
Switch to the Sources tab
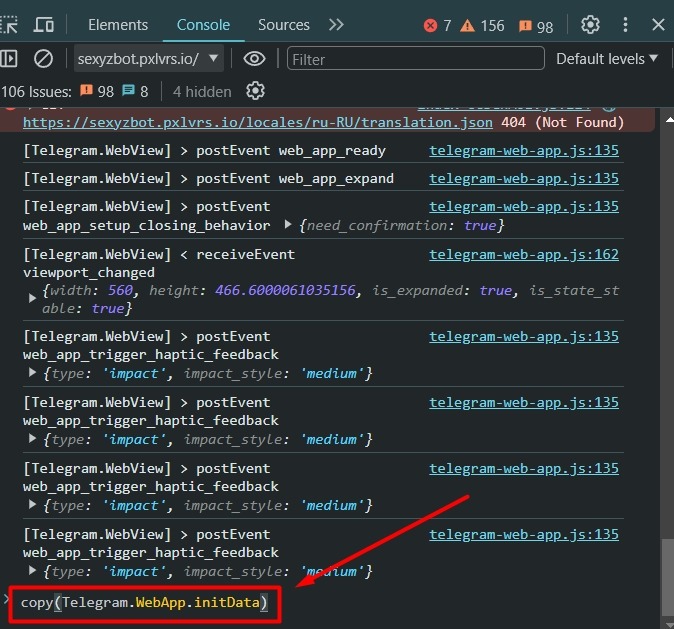click(283, 25)
